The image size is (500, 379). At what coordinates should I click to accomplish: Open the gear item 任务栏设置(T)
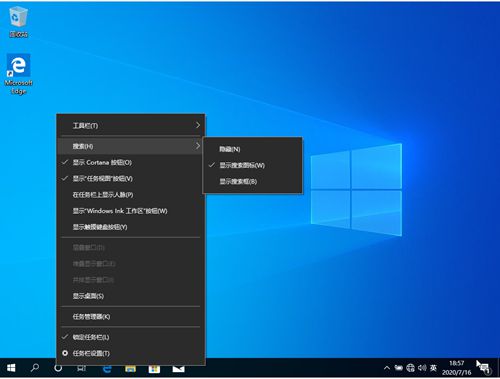click(x=131, y=353)
